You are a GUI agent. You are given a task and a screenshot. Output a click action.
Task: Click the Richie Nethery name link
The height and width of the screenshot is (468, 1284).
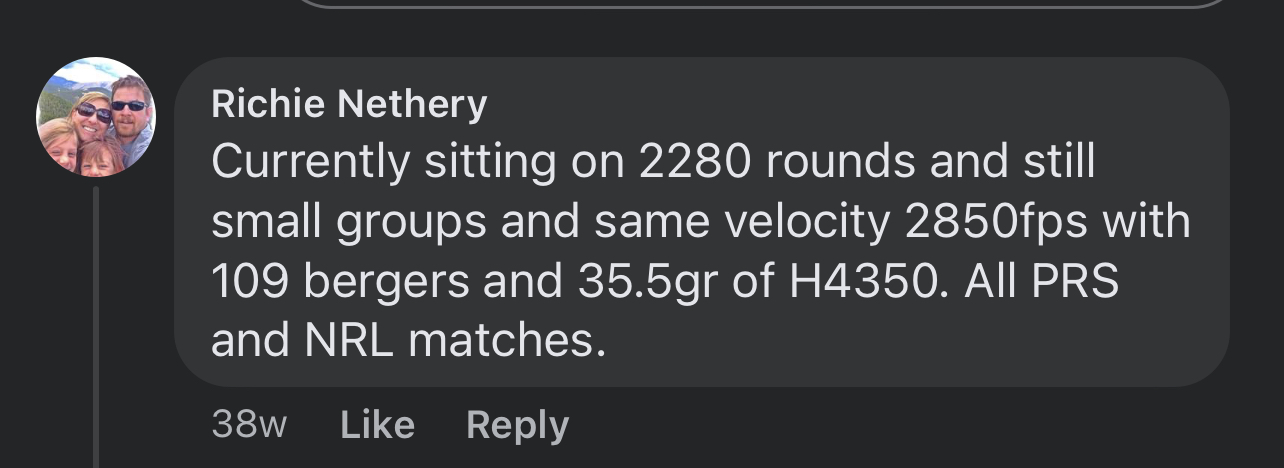349,103
